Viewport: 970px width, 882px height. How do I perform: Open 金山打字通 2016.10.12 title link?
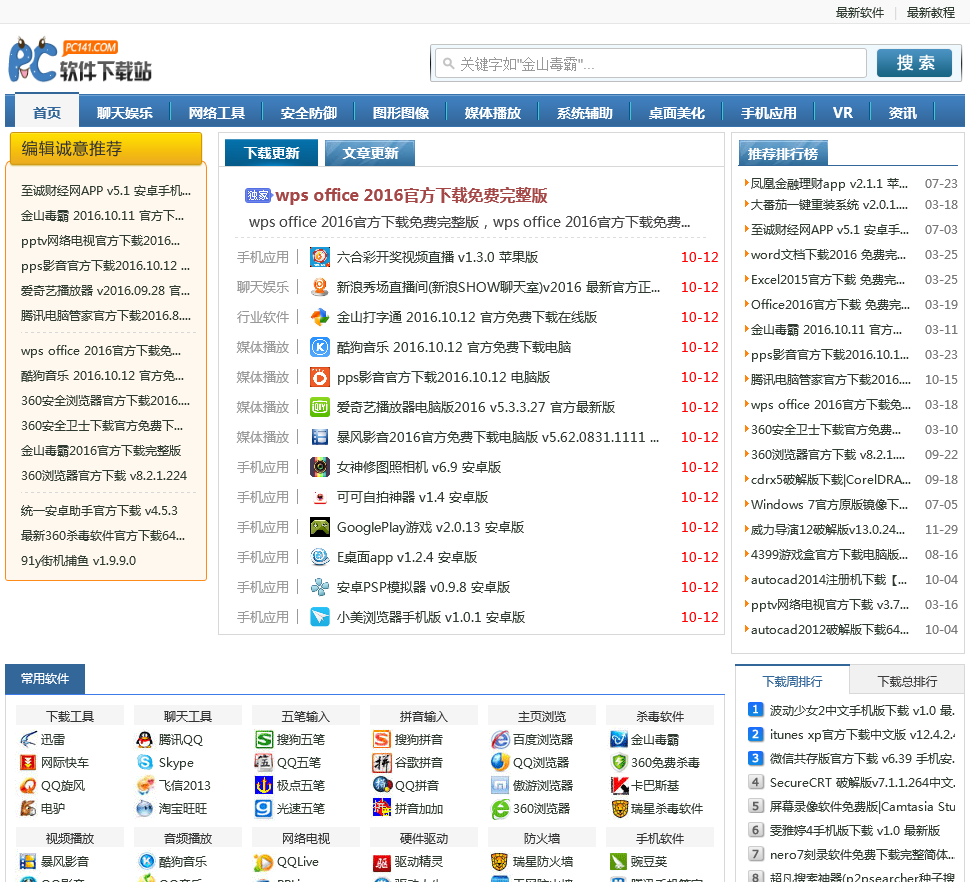pyautogui.click(x=466, y=317)
